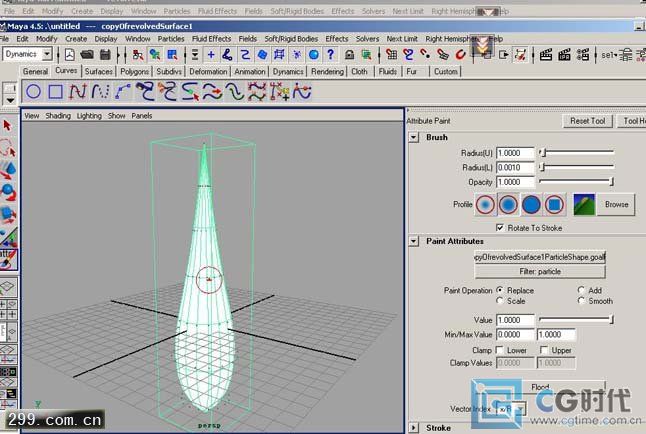Open the Fluid Effects menu
Image resolution: width=646 pixels, height=434 pixels.
point(211,39)
